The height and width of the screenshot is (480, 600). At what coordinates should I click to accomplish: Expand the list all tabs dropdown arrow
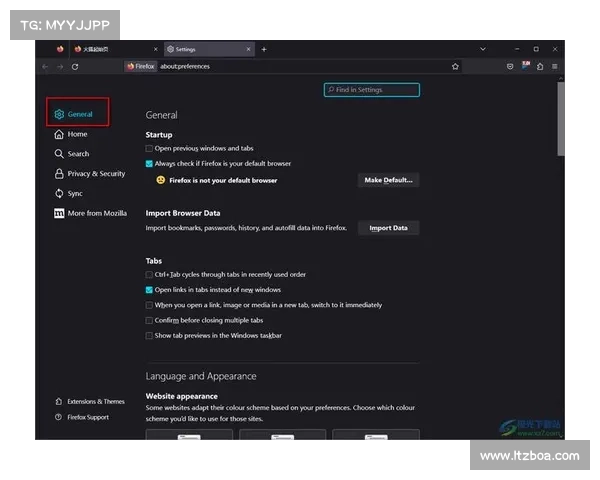pos(483,49)
